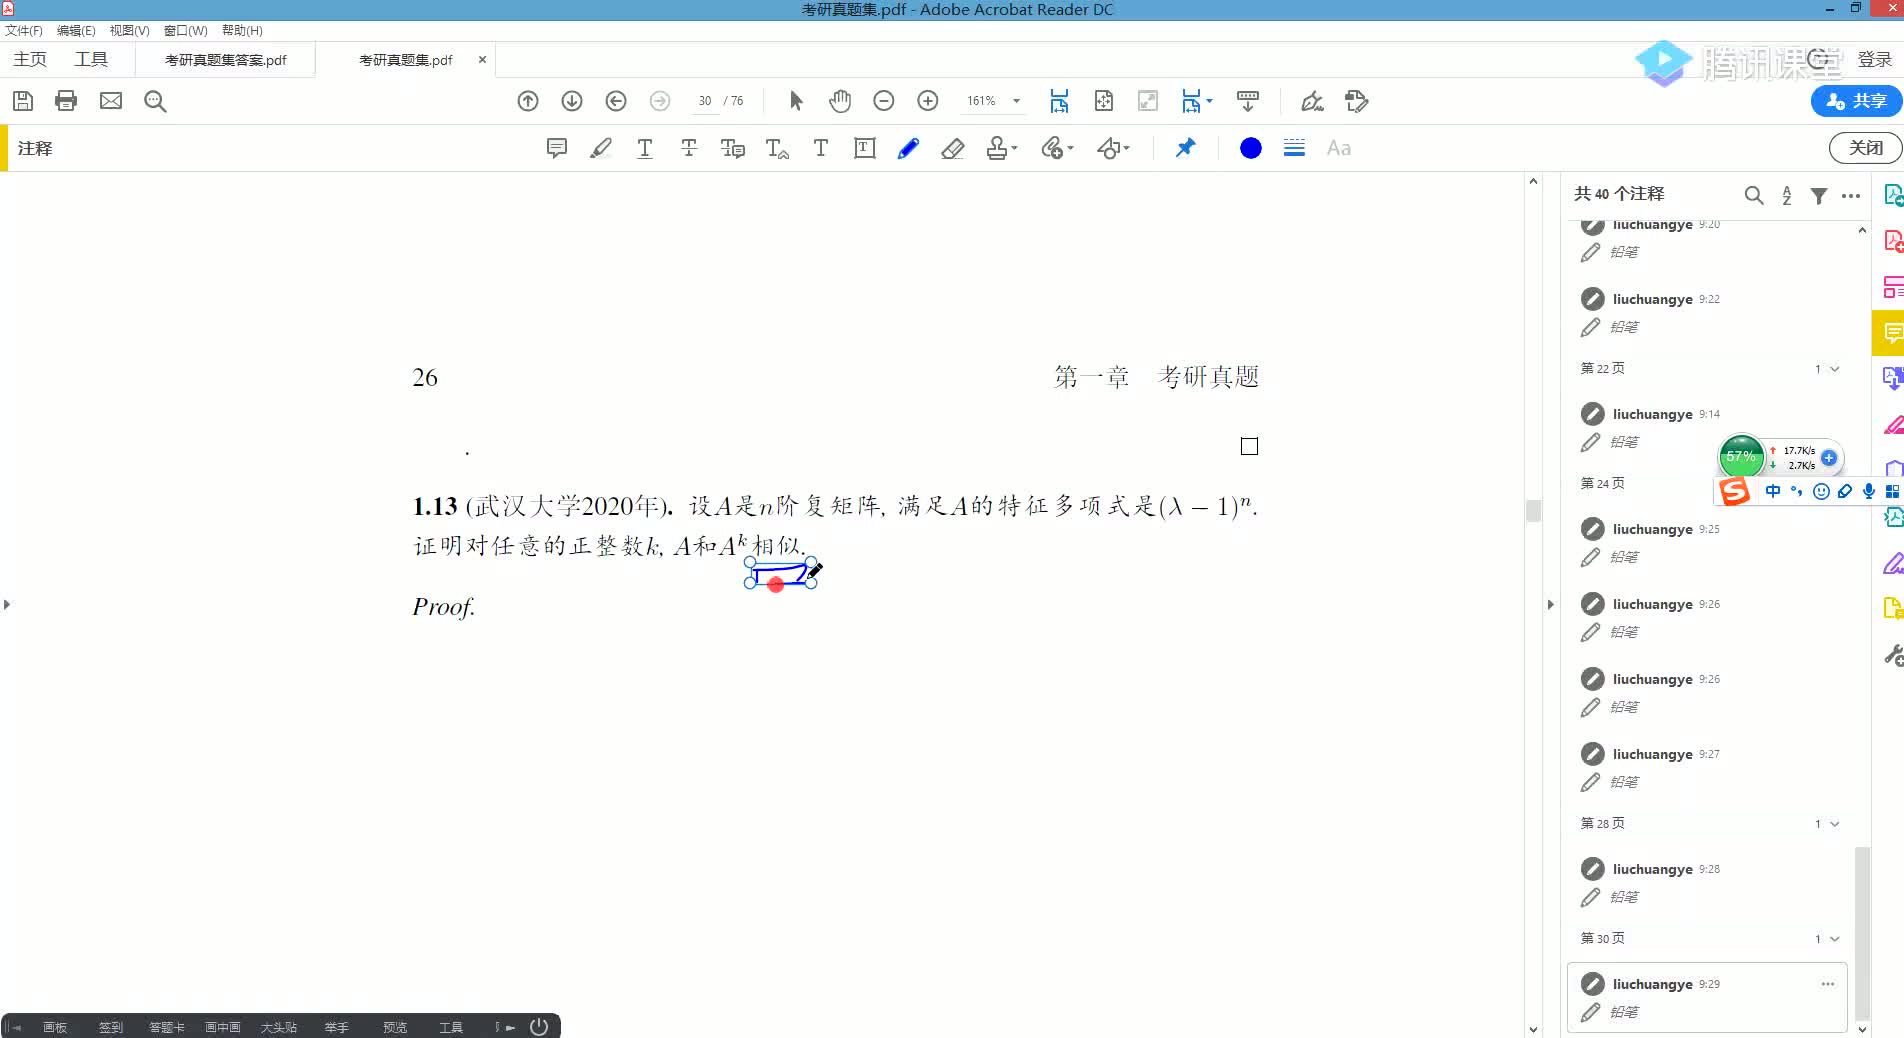Select the Highlight text tool
Image resolution: width=1904 pixels, height=1038 pixels.
pos(601,148)
